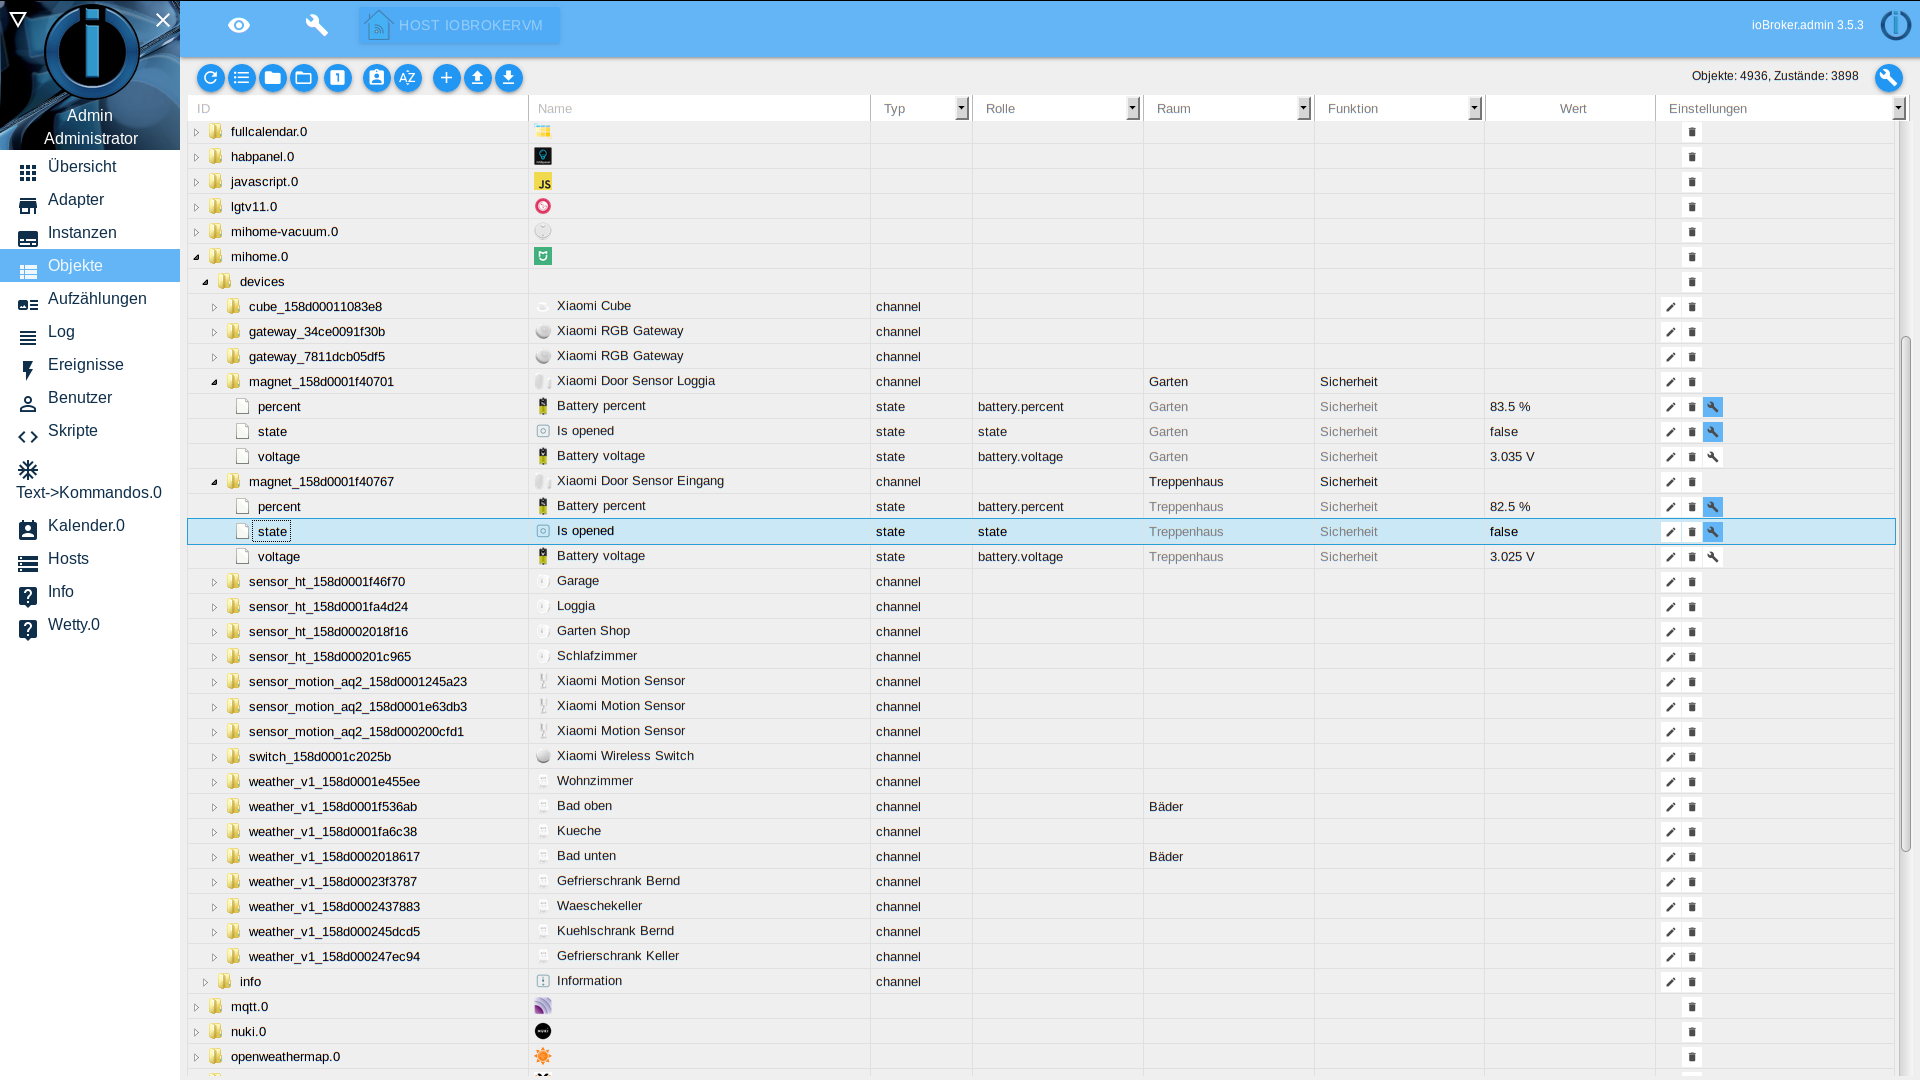The image size is (1920, 1080).
Task: Open the Aufzählungen page
Action: click(90, 299)
